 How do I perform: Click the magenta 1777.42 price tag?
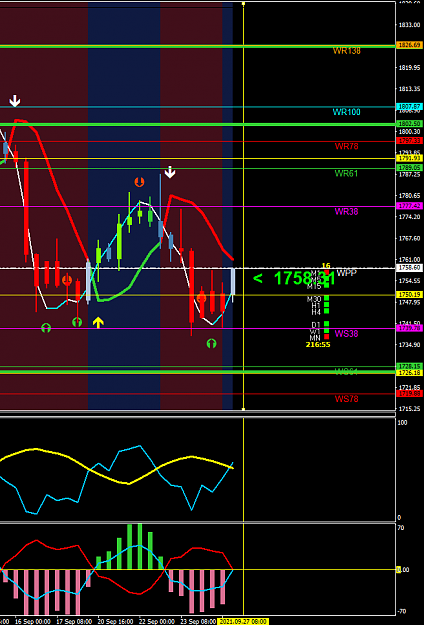(408, 206)
